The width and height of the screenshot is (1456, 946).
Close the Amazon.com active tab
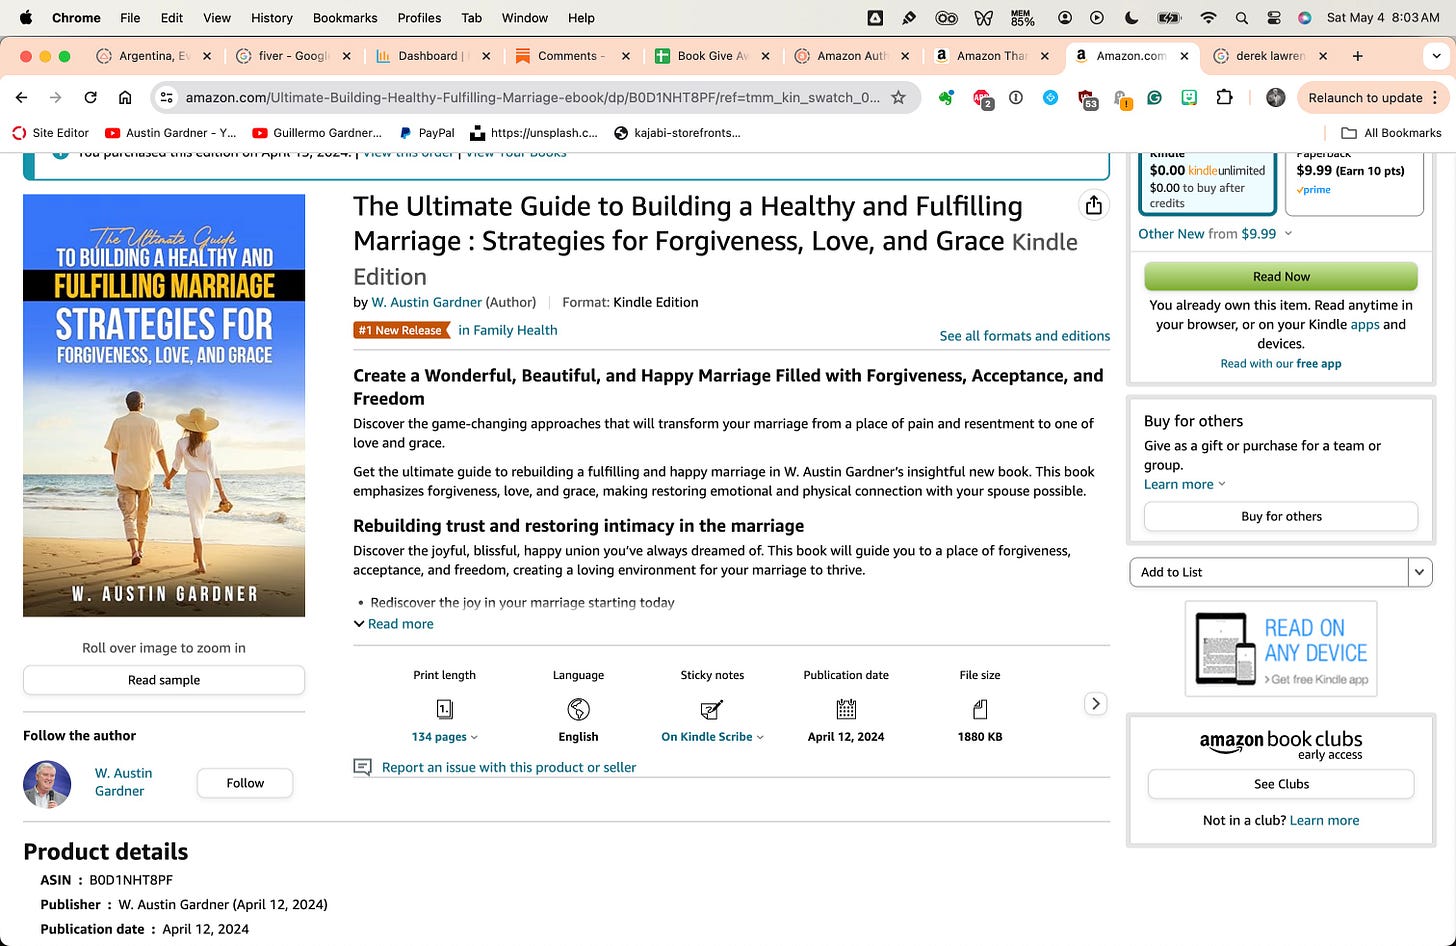coord(1183,56)
